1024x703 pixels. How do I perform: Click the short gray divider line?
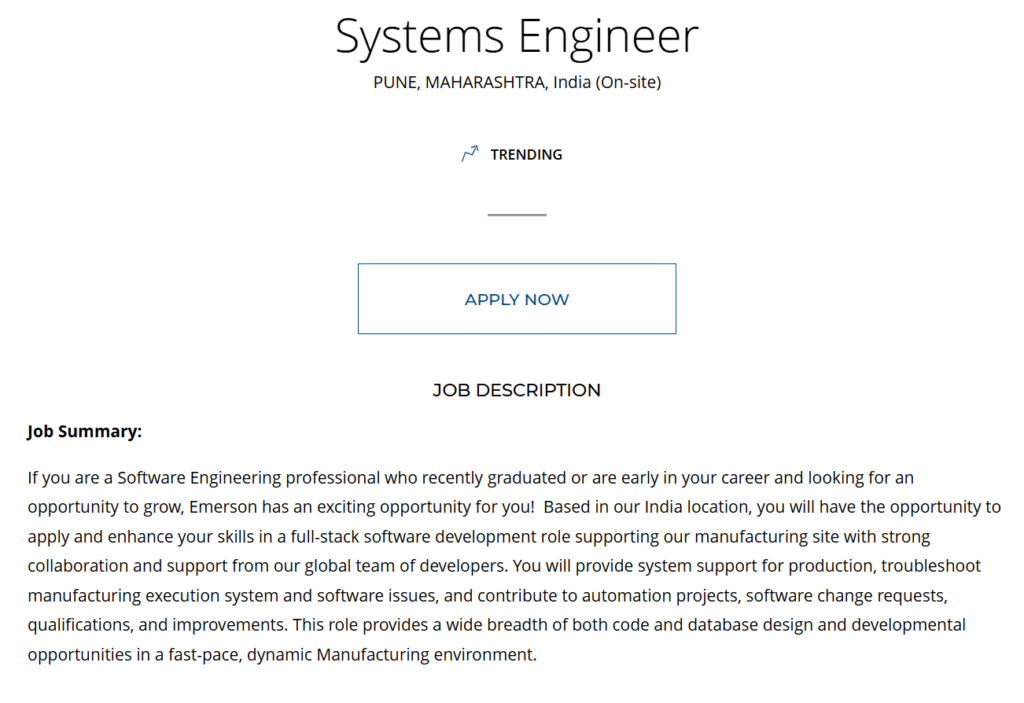[x=517, y=214]
